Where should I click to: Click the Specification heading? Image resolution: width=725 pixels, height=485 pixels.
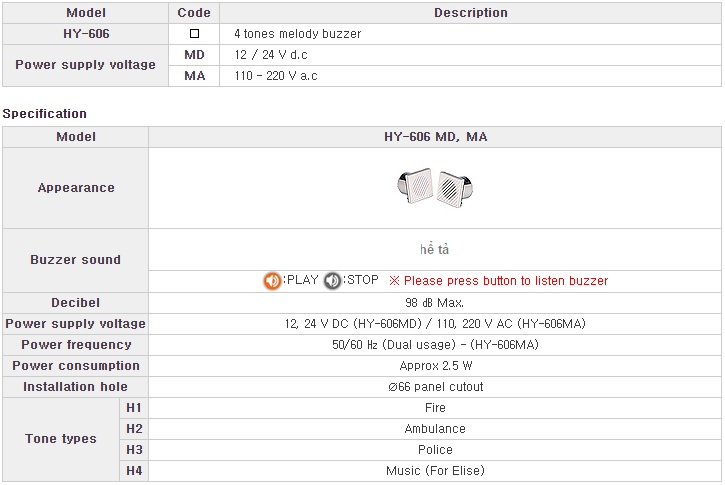pos(44,114)
